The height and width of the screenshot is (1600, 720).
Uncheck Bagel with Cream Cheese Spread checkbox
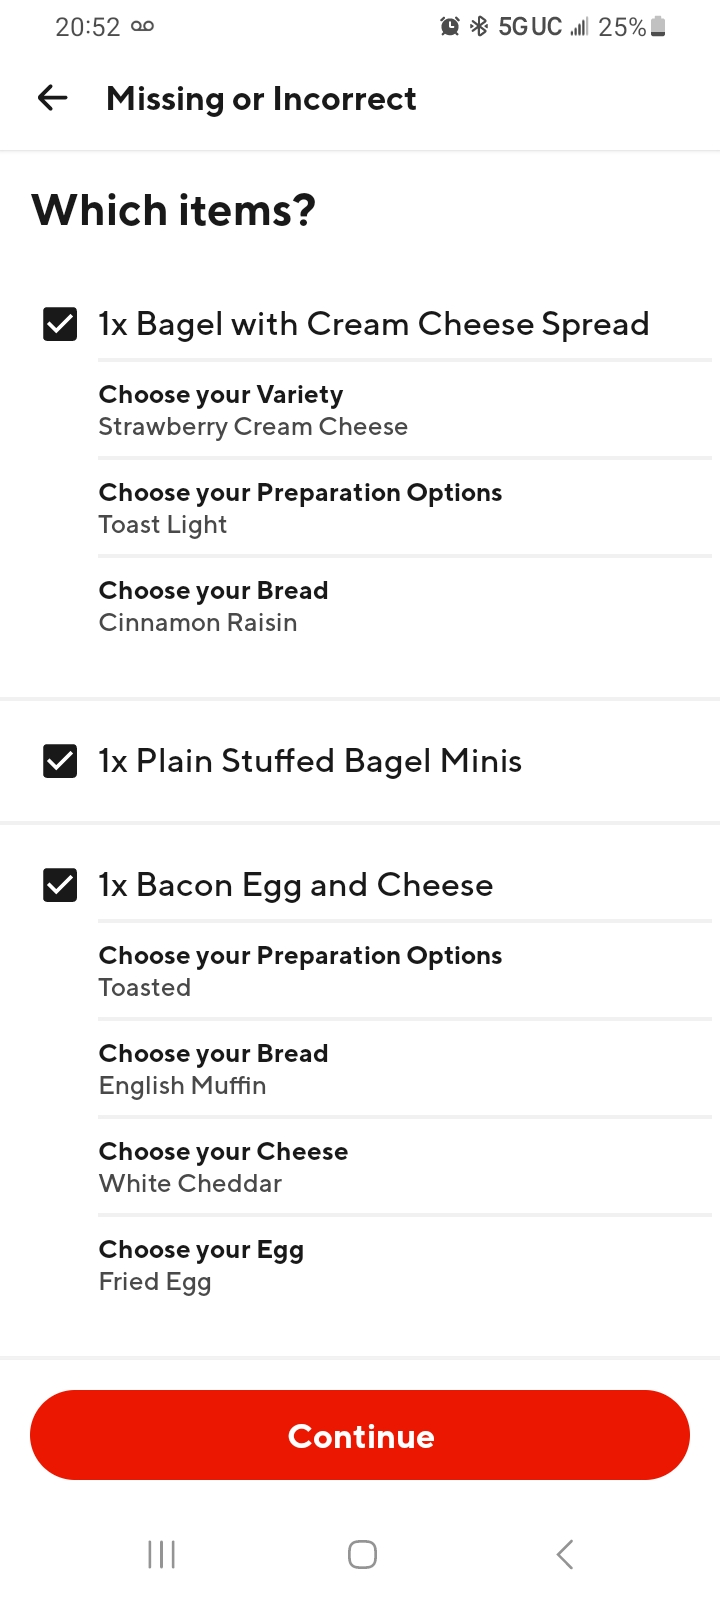(x=60, y=324)
